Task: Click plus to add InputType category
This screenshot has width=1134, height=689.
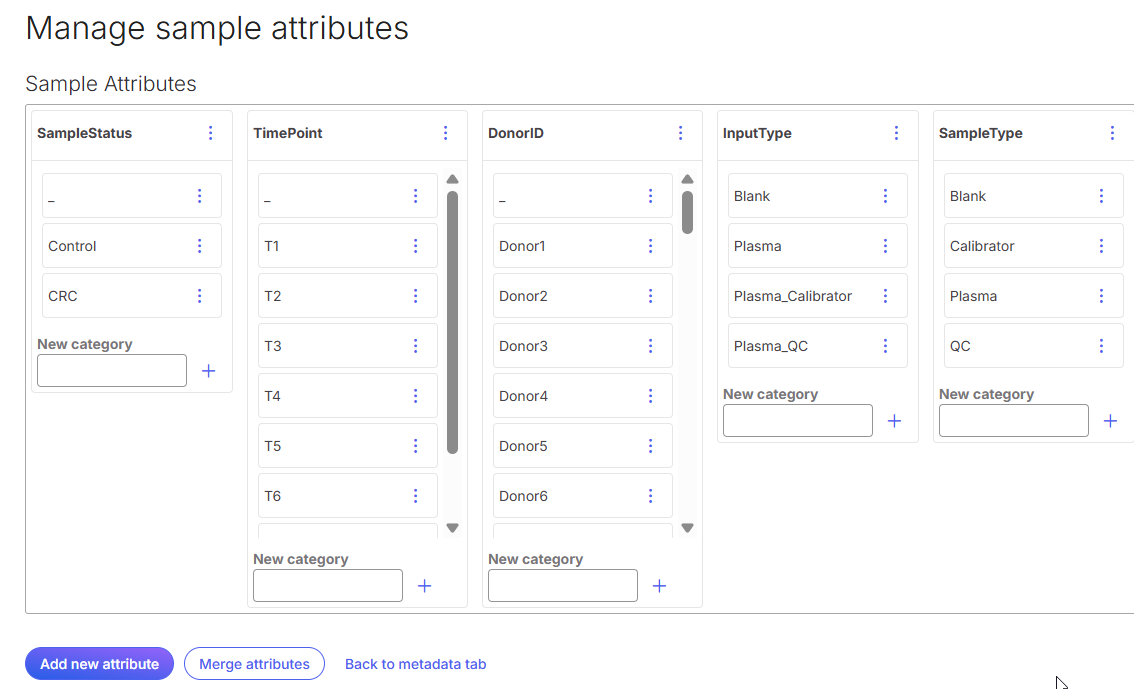Action: pyautogui.click(x=894, y=421)
